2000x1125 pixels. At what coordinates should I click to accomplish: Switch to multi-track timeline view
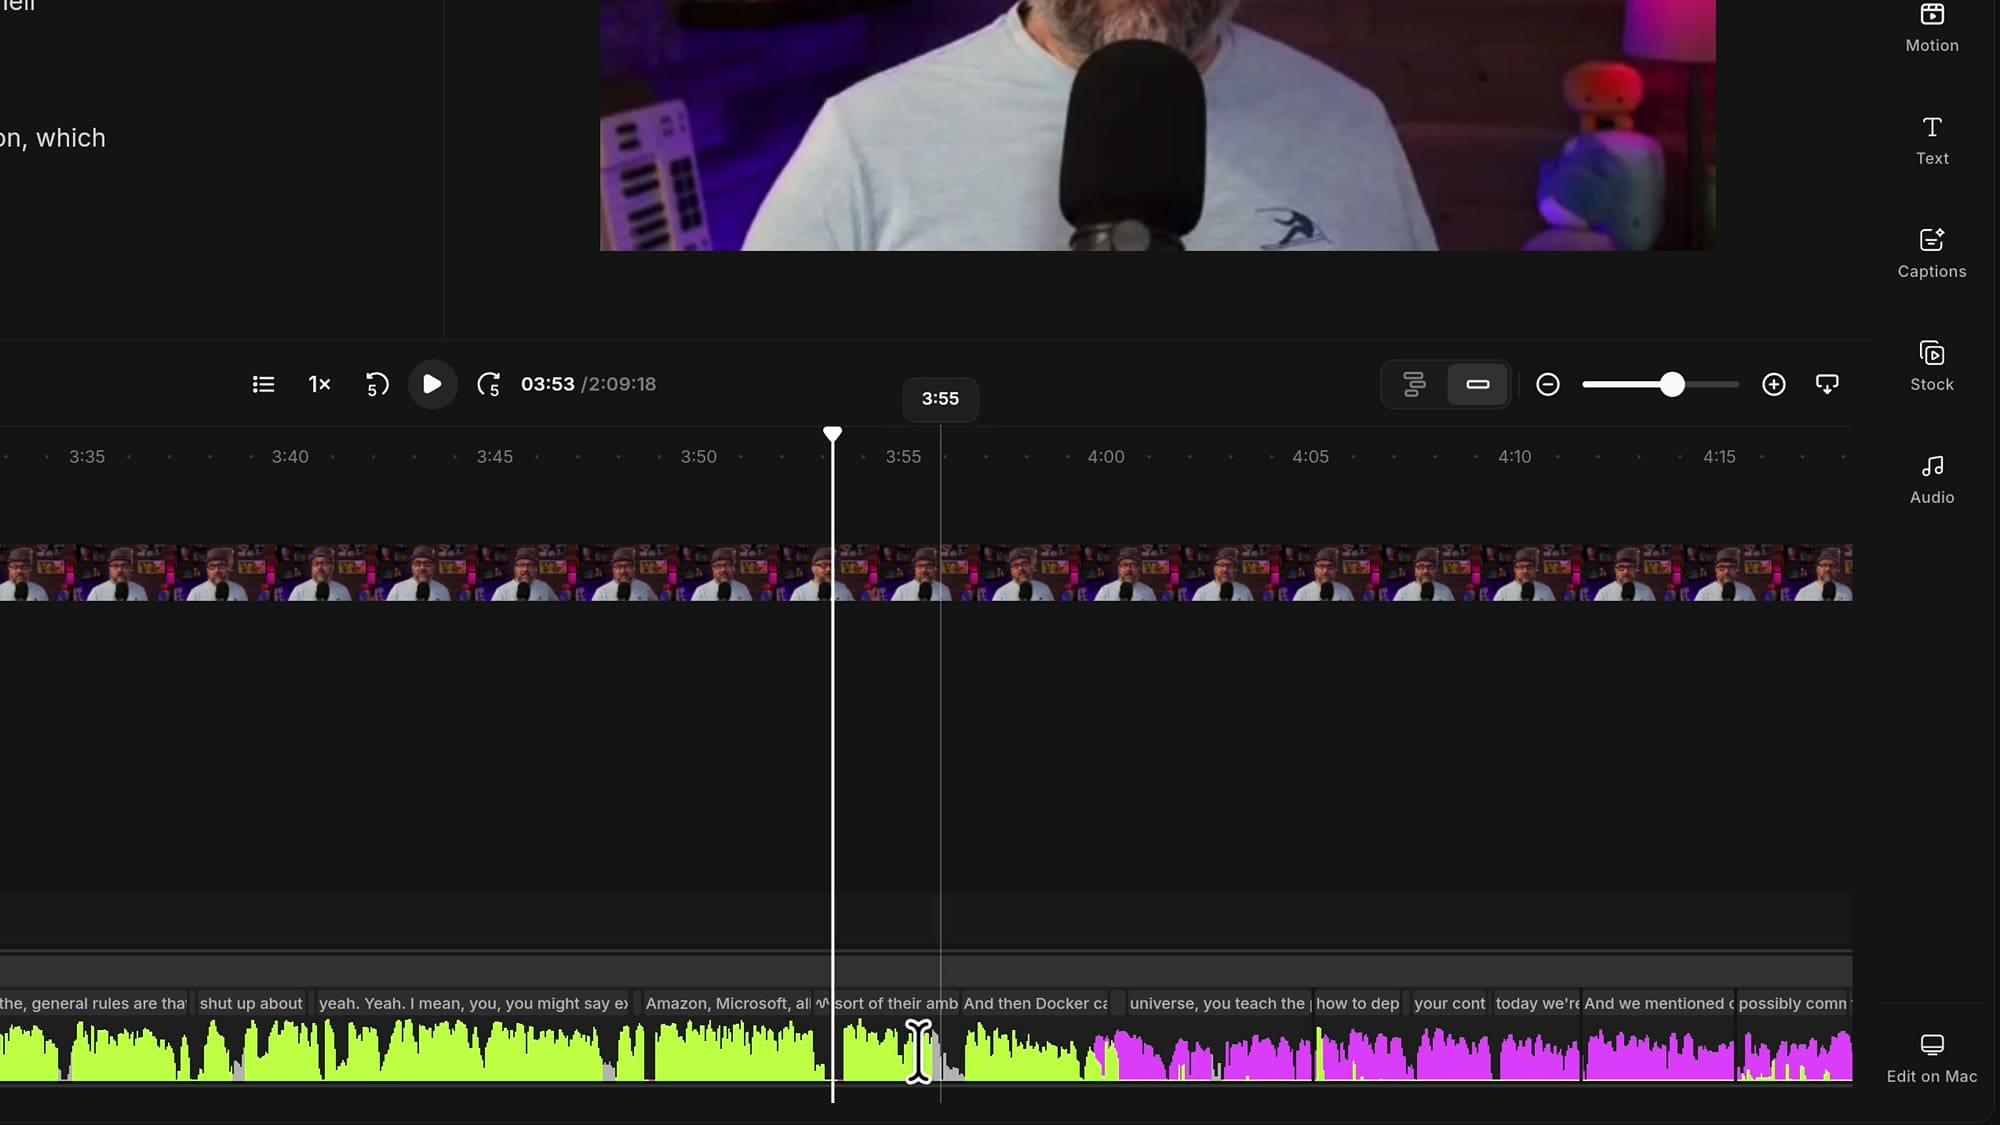(x=1414, y=384)
